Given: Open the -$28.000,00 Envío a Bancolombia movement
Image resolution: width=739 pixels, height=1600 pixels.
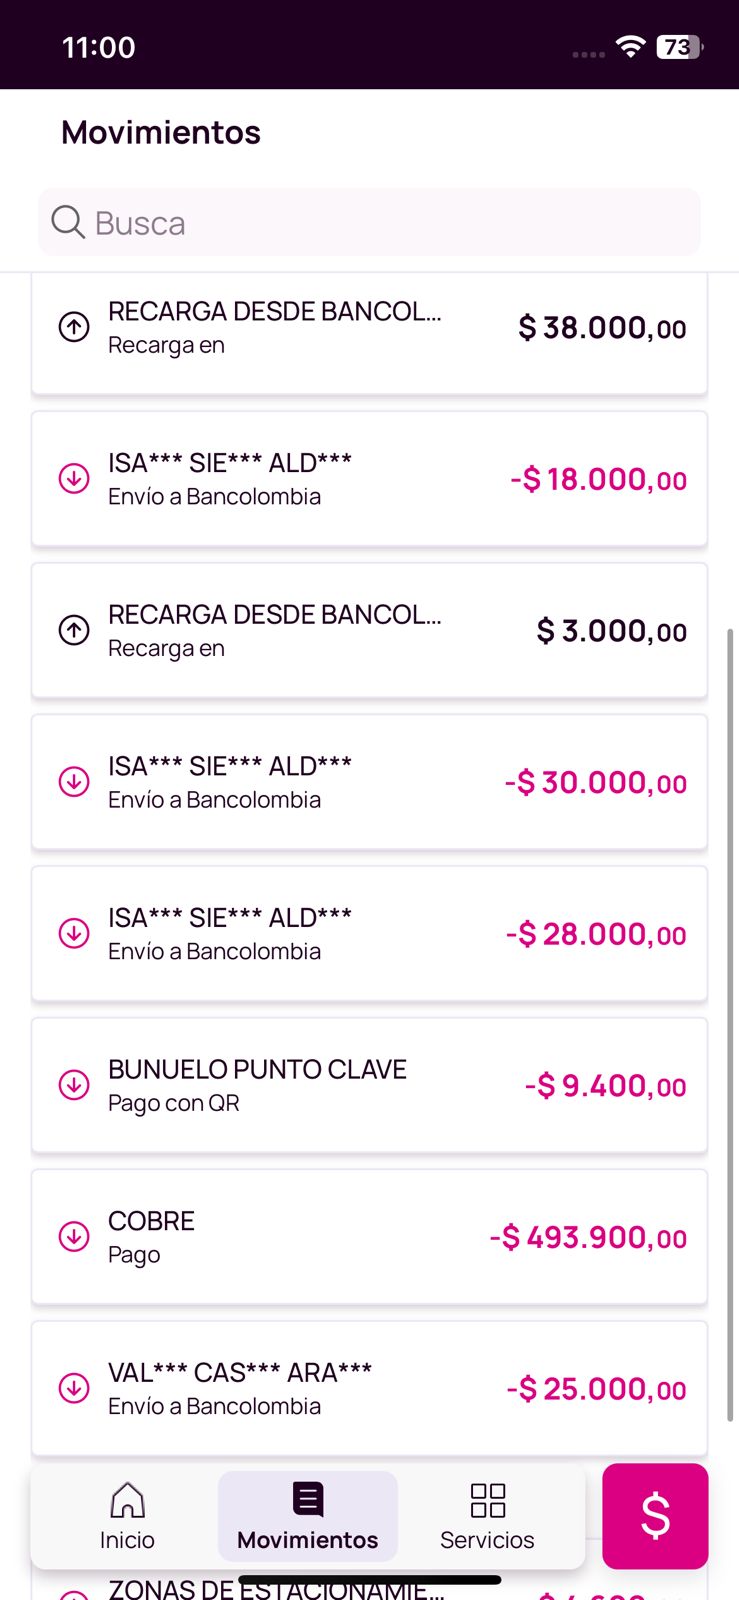Looking at the screenshot, I should pos(369,934).
